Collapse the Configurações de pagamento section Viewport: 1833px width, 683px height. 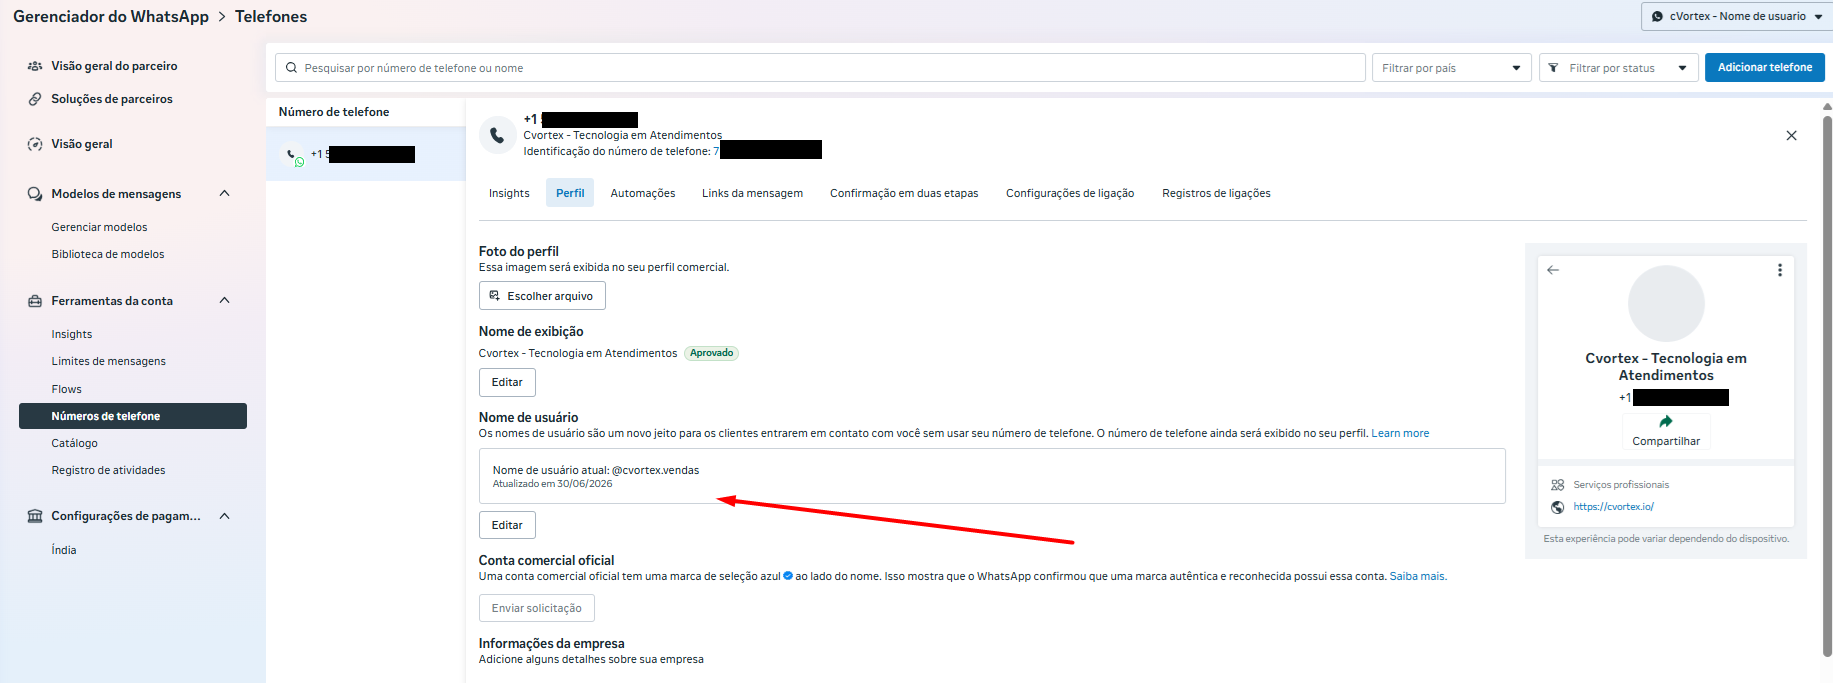click(x=224, y=516)
